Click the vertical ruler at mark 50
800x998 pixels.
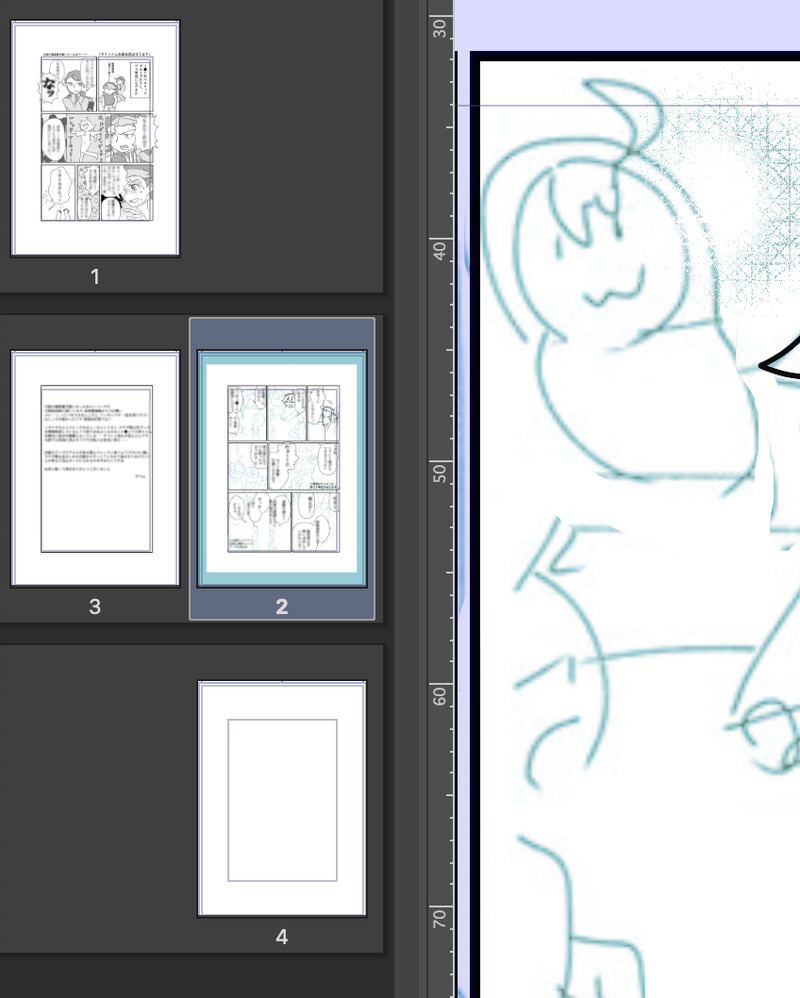pyautogui.click(x=440, y=473)
